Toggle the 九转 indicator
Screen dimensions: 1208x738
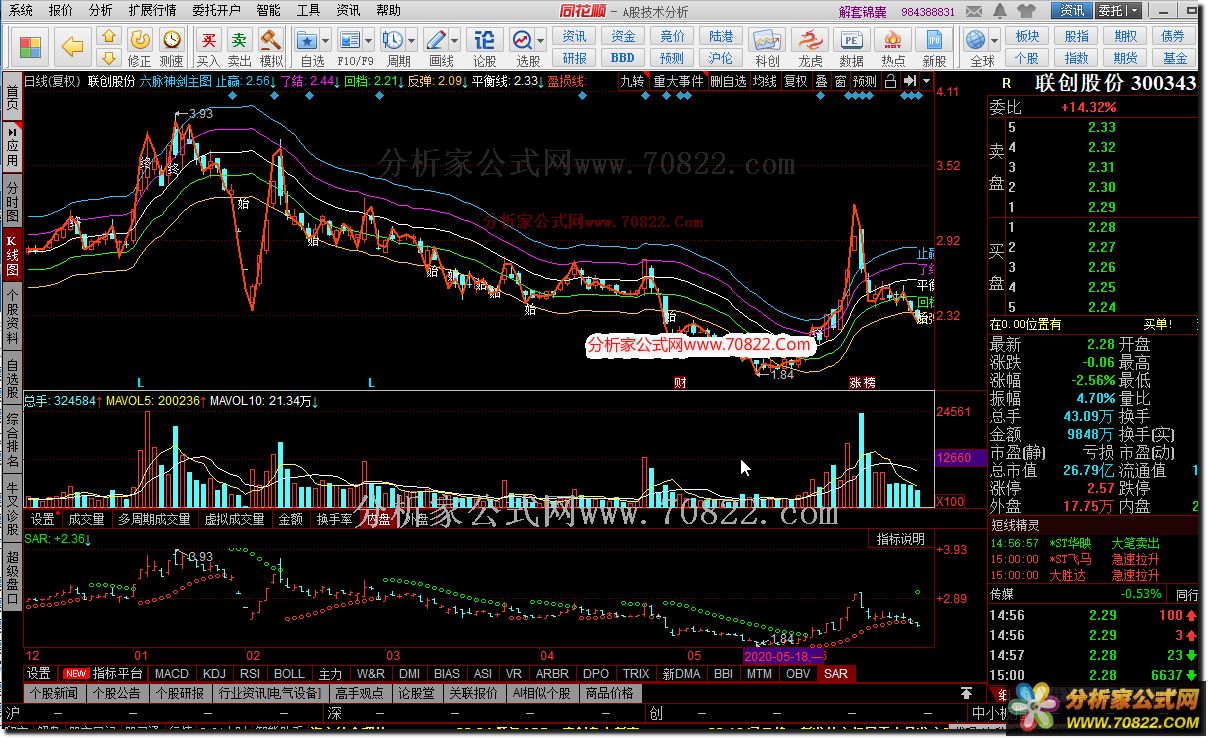pyautogui.click(x=632, y=81)
